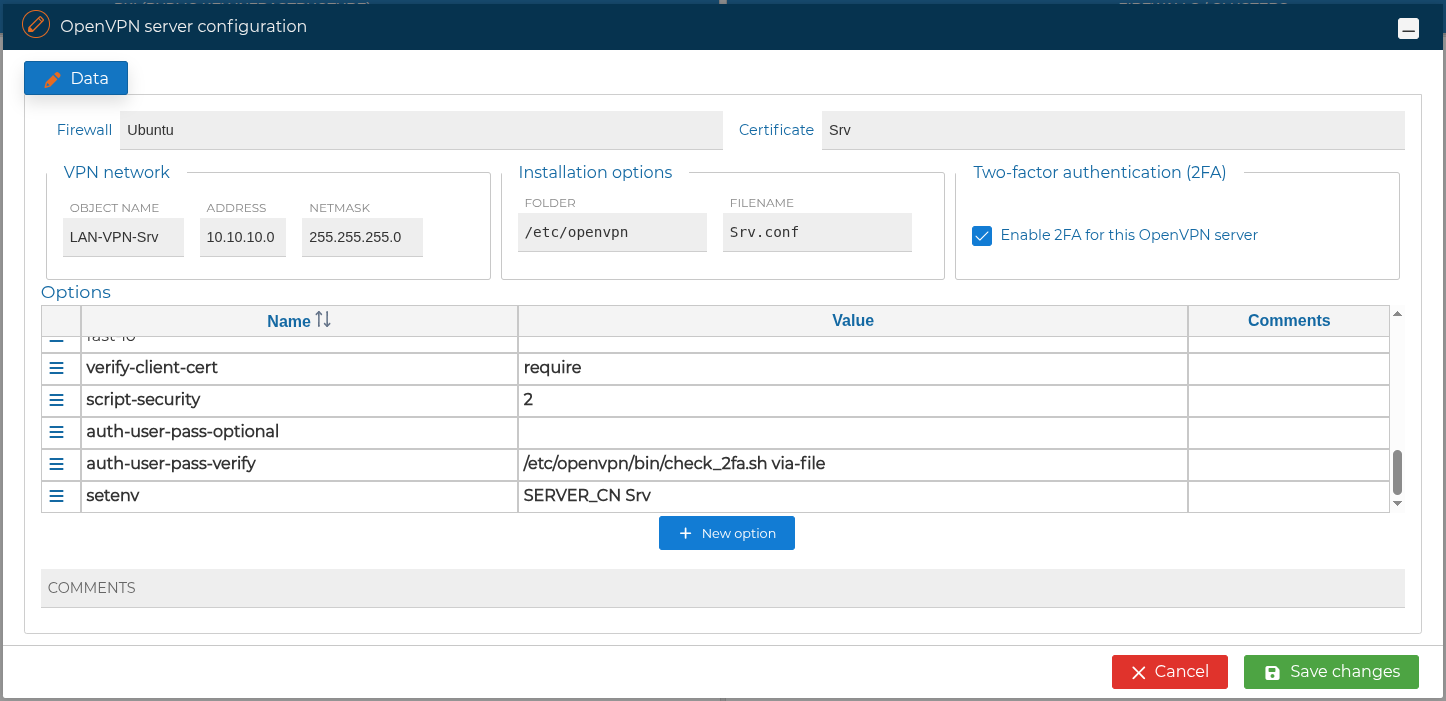Click the drag handle icon of setenv row
The width and height of the screenshot is (1446, 701).
coord(57,496)
